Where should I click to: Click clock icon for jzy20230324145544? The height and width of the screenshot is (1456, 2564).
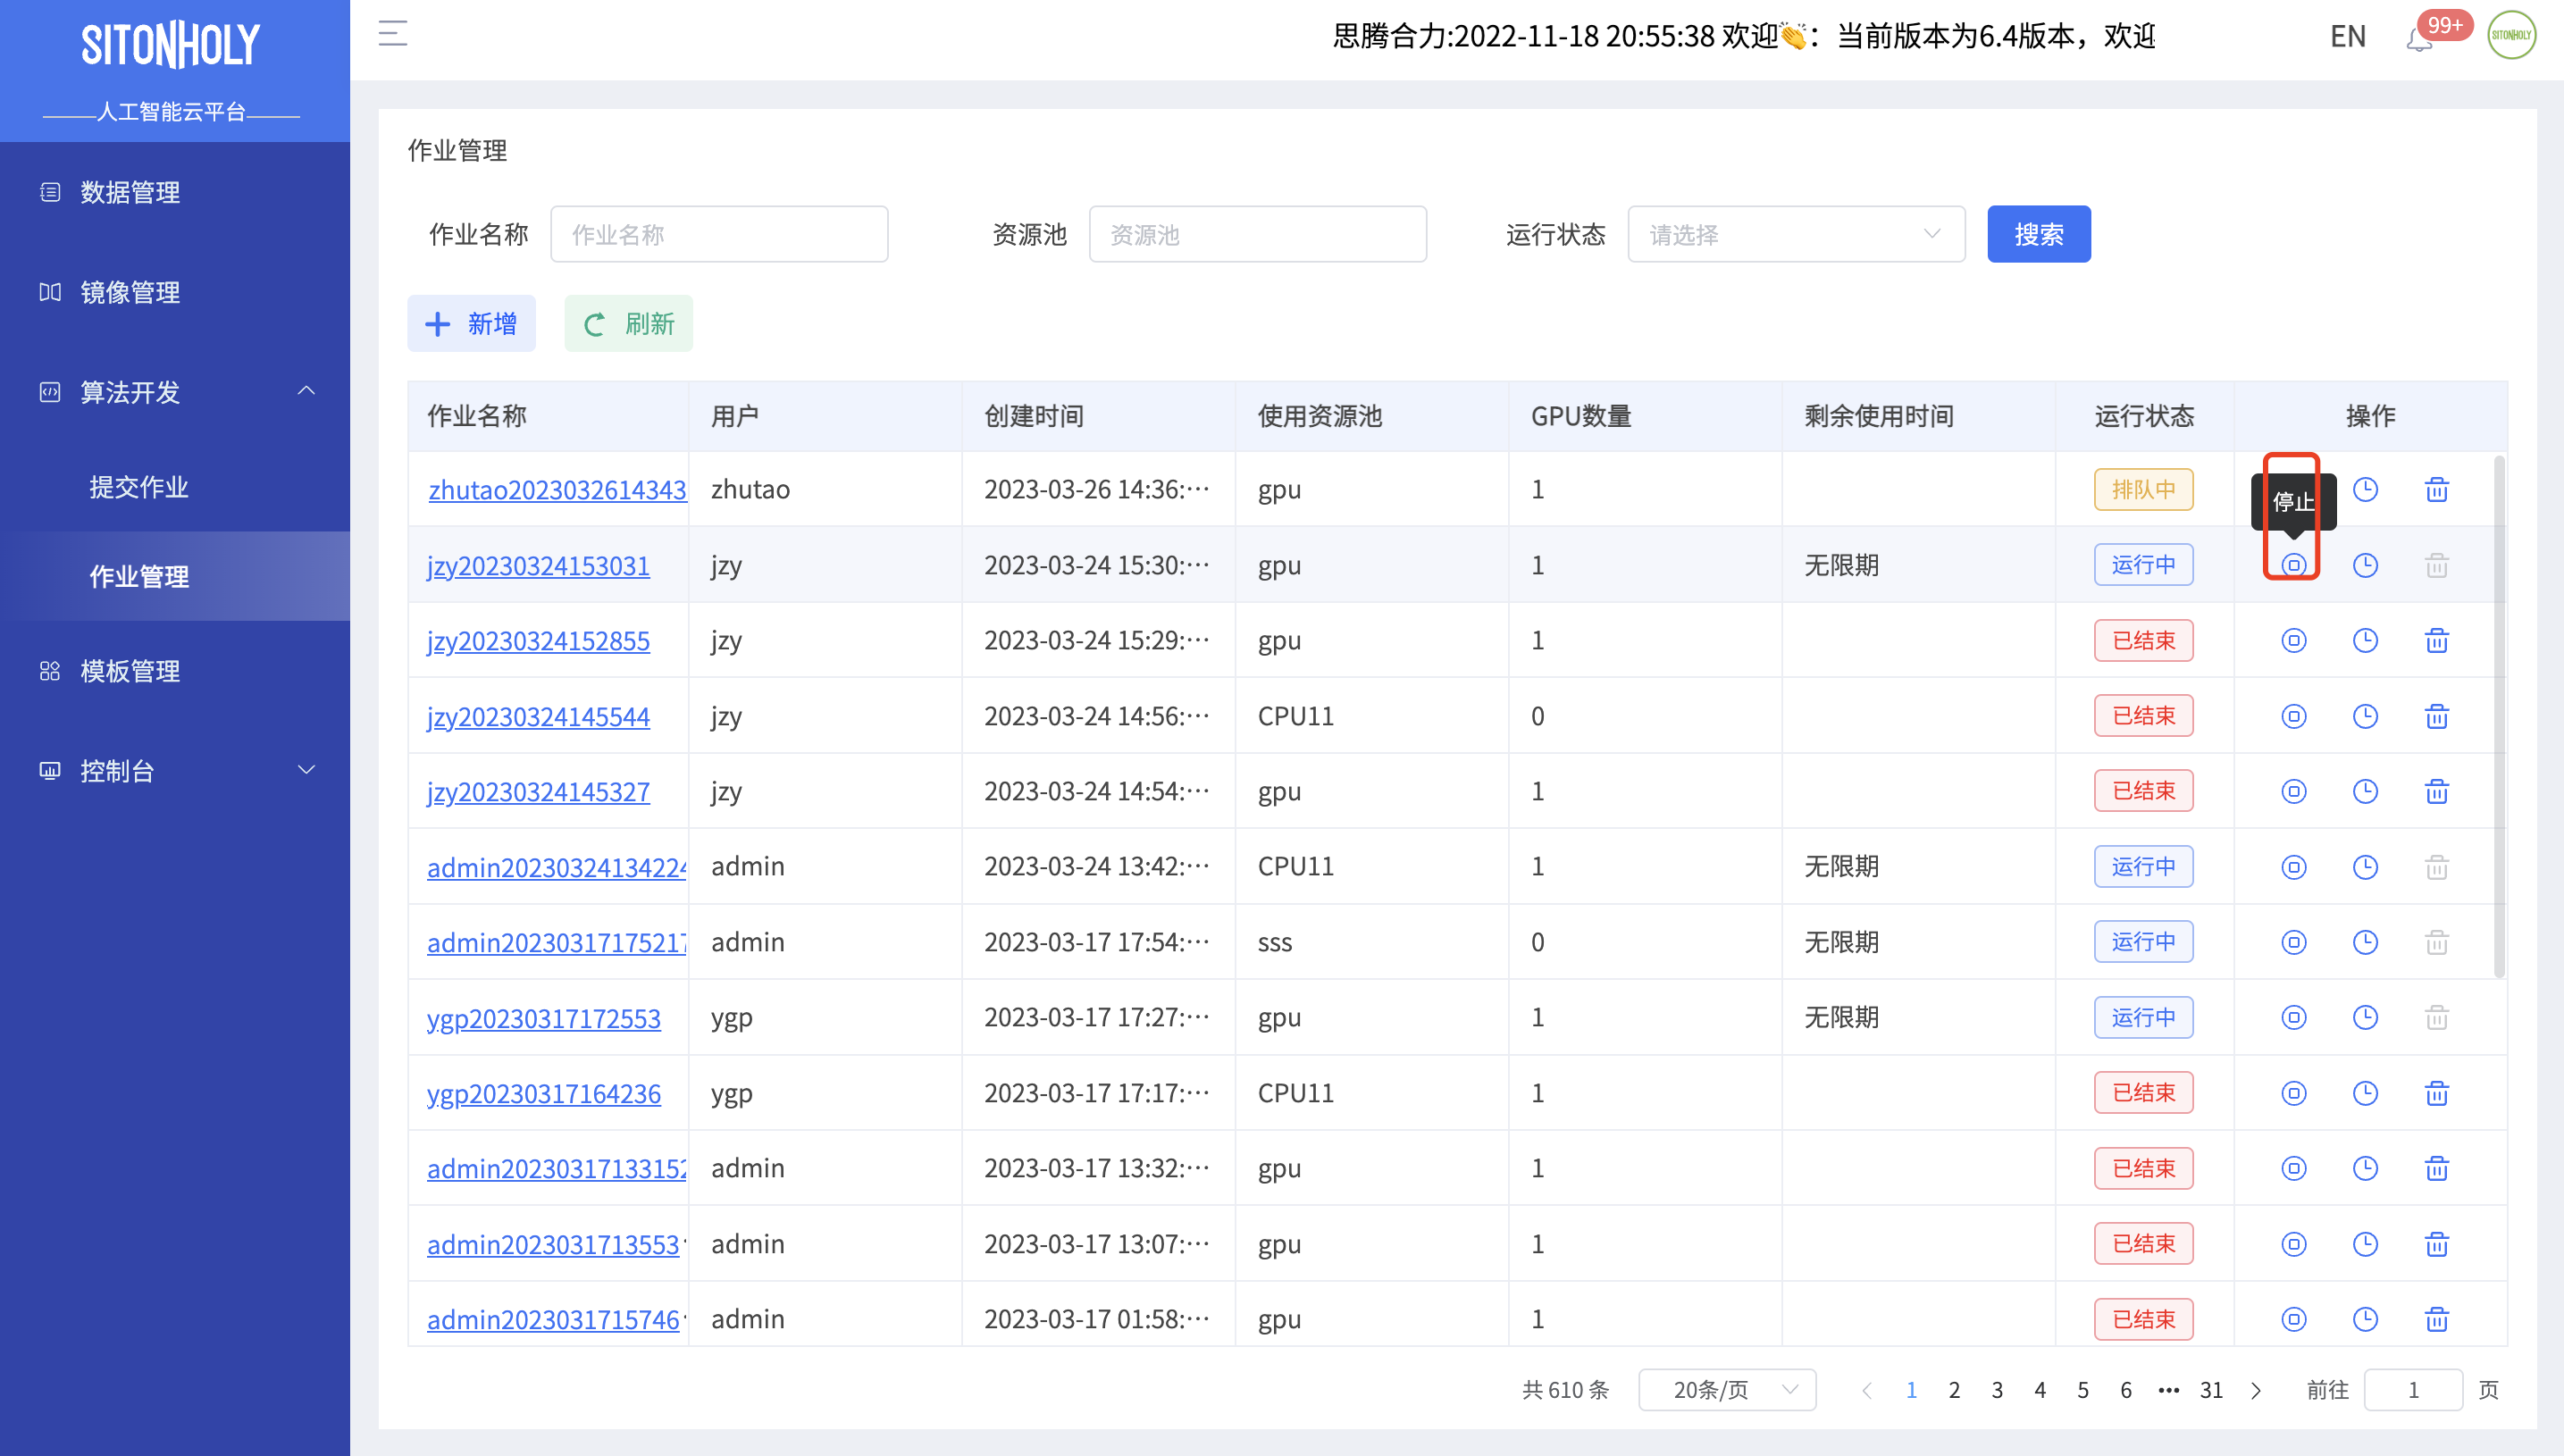pyautogui.click(x=2365, y=716)
